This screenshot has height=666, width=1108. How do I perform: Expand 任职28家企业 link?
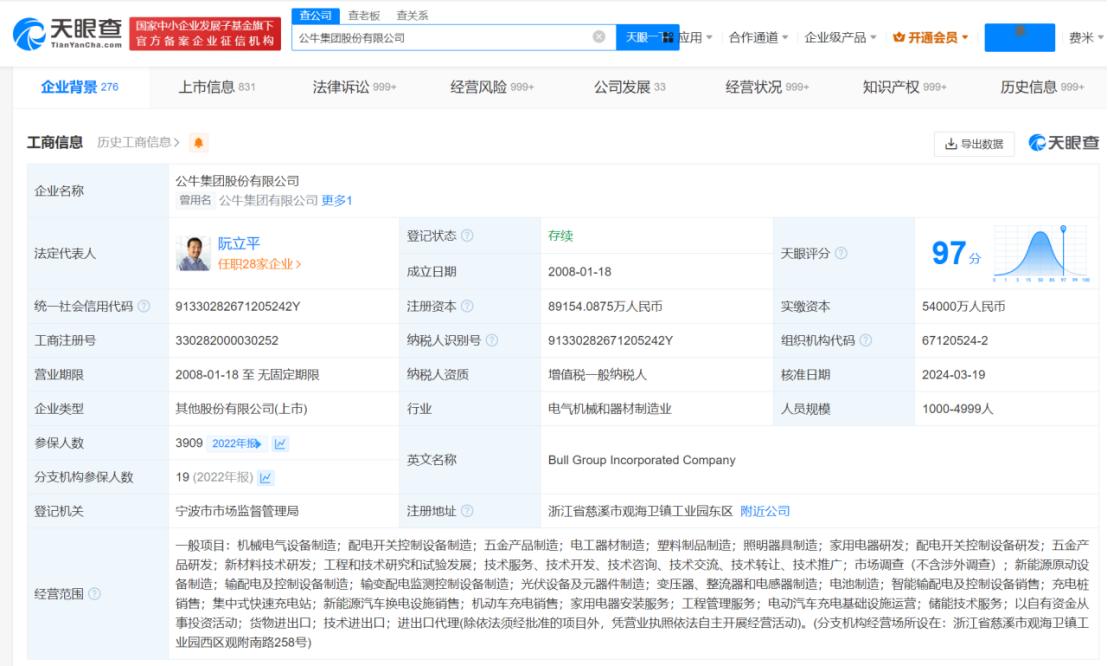259,264
